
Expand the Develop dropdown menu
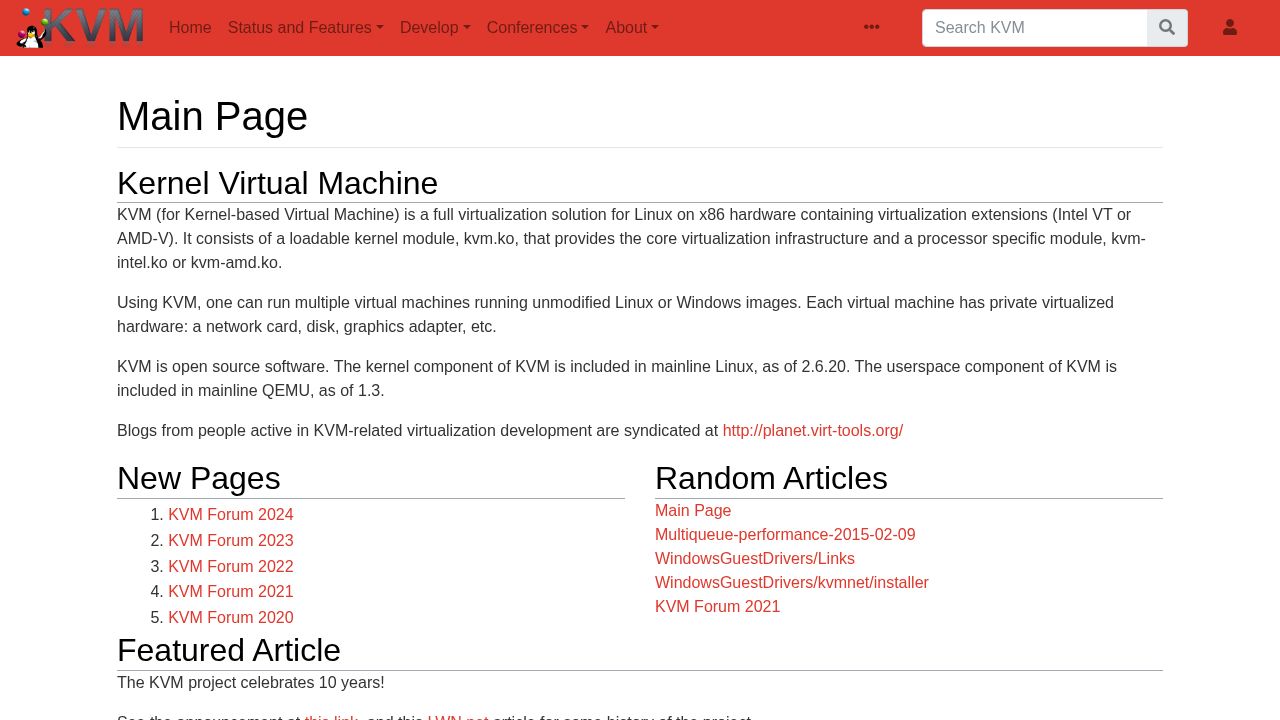435,28
